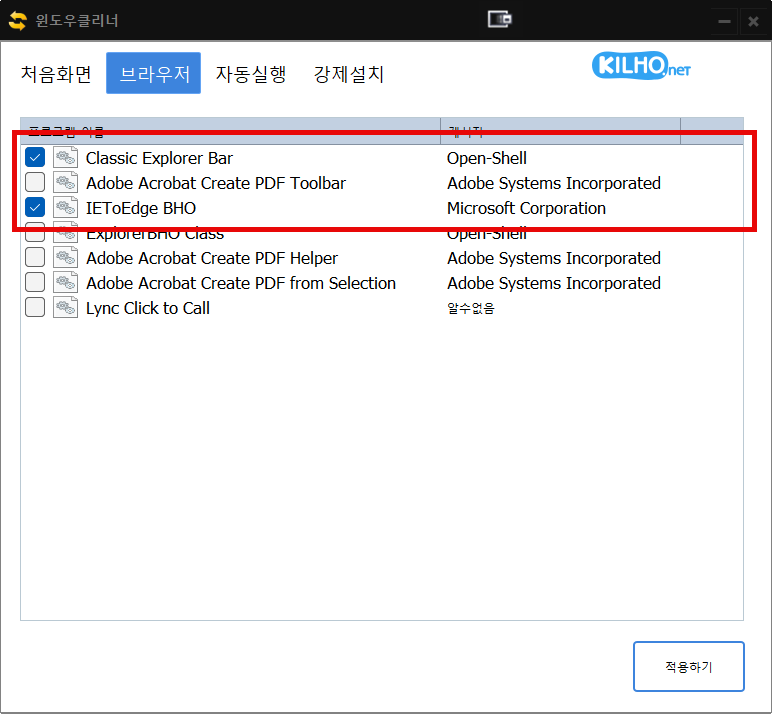The width and height of the screenshot is (772, 714).
Task: Click the Adobe Acrobat Create PDF Toolbar file icon
Action: tap(65, 183)
